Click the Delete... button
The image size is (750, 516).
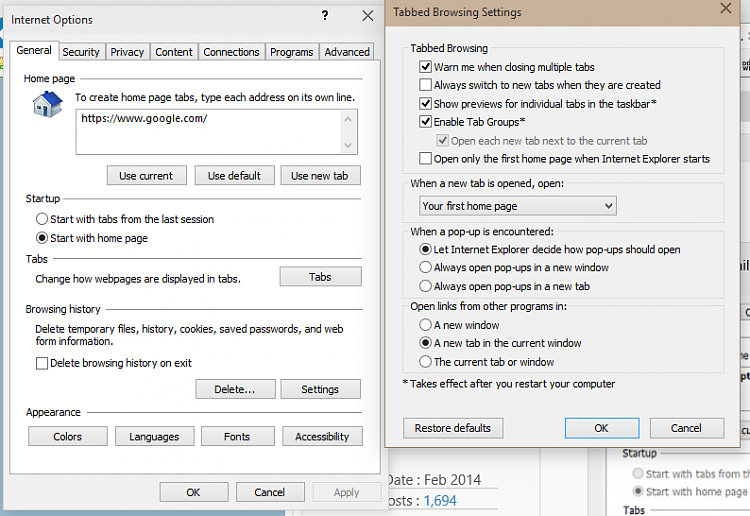pyautogui.click(x=235, y=389)
